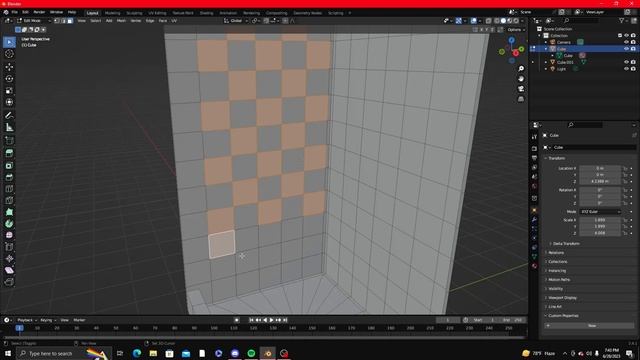This screenshot has height=360, width=640.
Task: Switch to rendered viewport shading
Action: click(516, 20)
